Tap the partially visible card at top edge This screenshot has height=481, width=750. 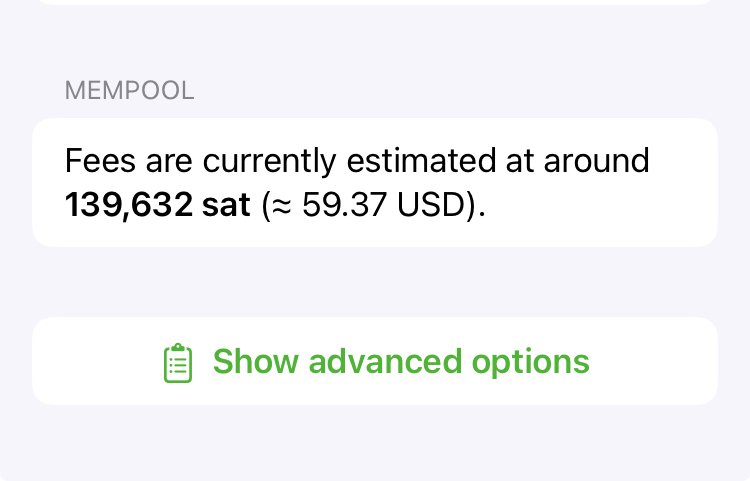tap(375, 2)
